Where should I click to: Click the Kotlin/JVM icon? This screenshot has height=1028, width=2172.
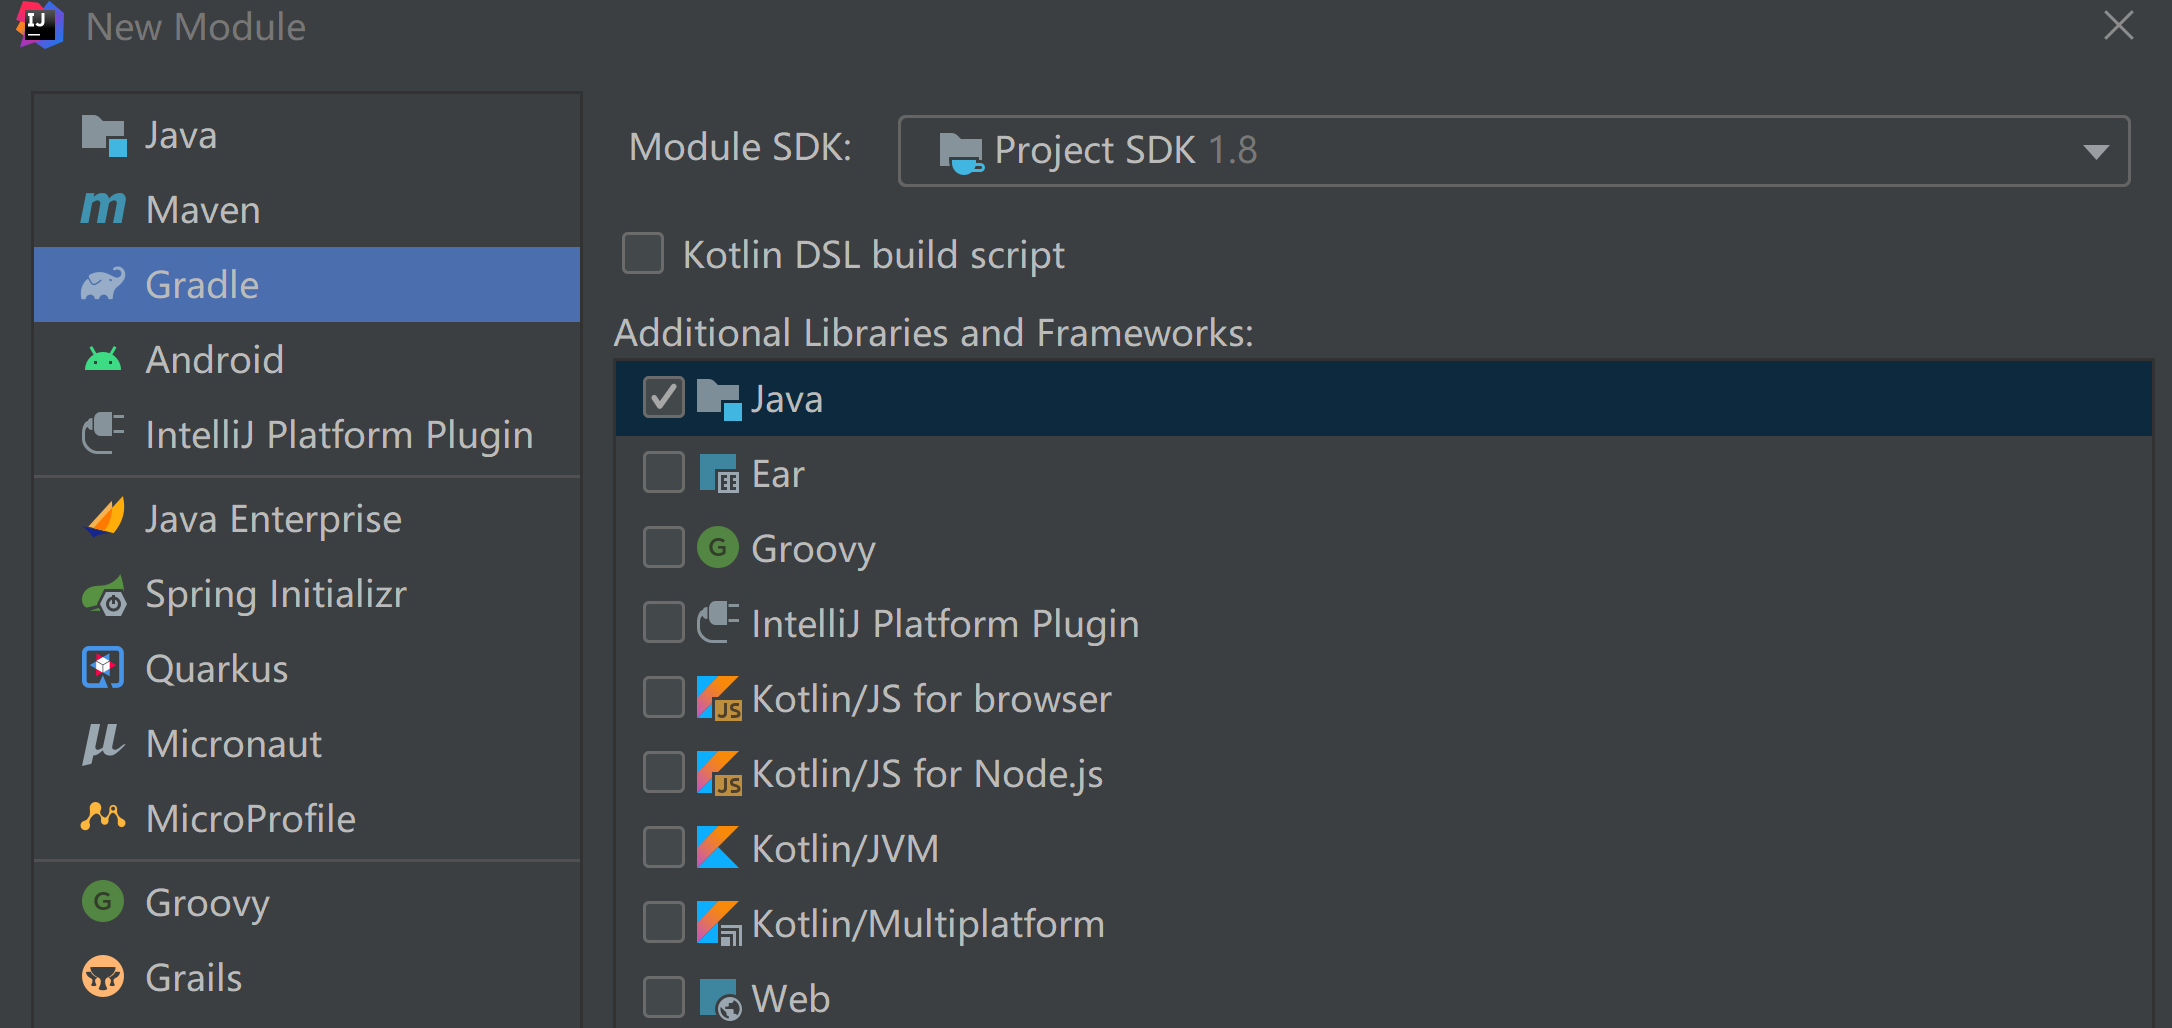pyautogui.click(x=718, y=847)
